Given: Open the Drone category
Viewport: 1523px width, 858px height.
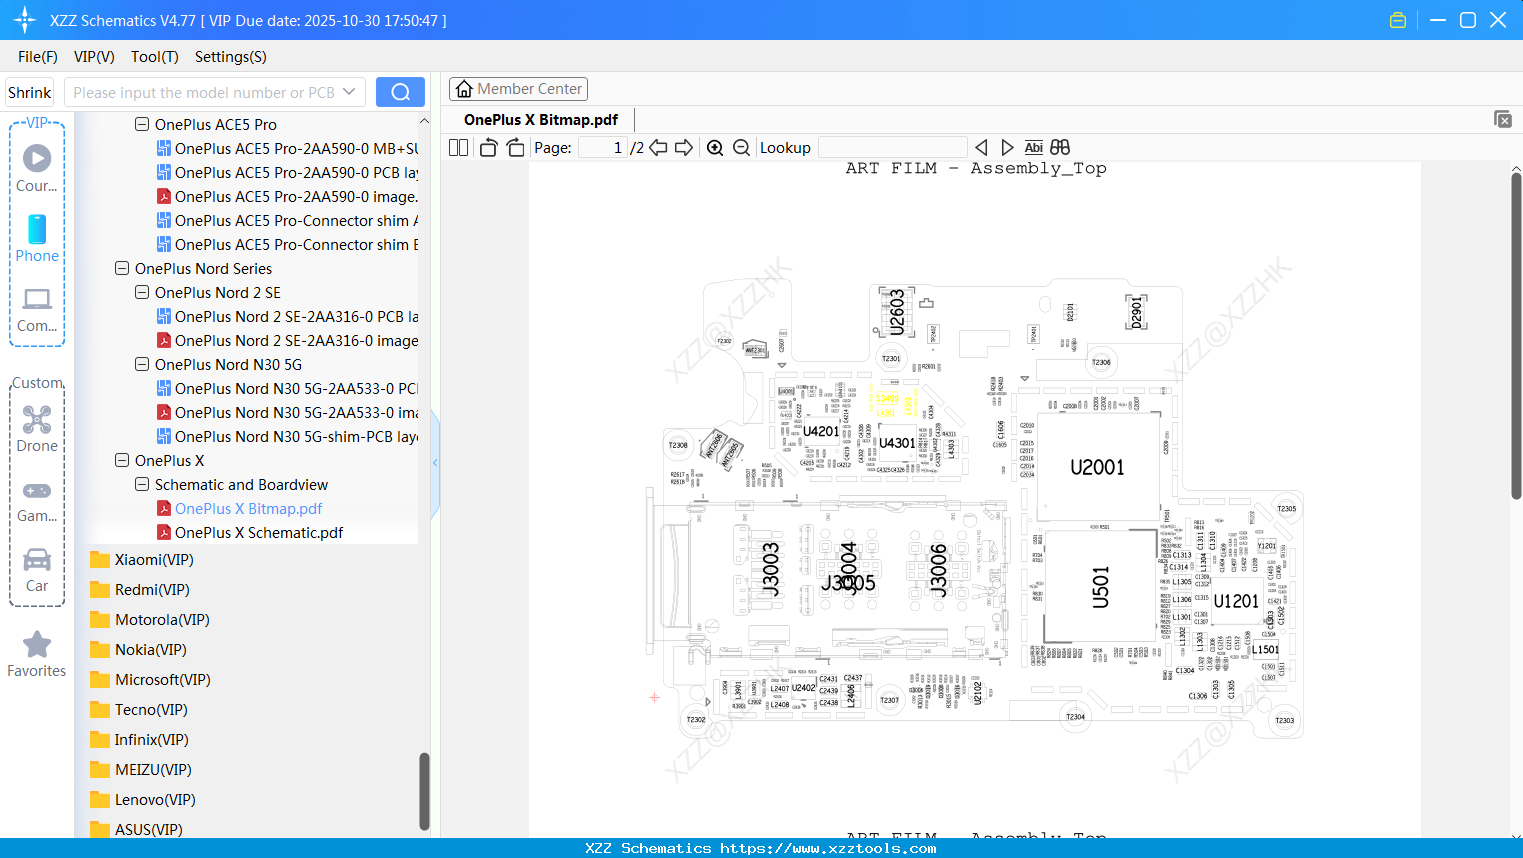Looking at the screenshot, I should (x=37, y=429).
